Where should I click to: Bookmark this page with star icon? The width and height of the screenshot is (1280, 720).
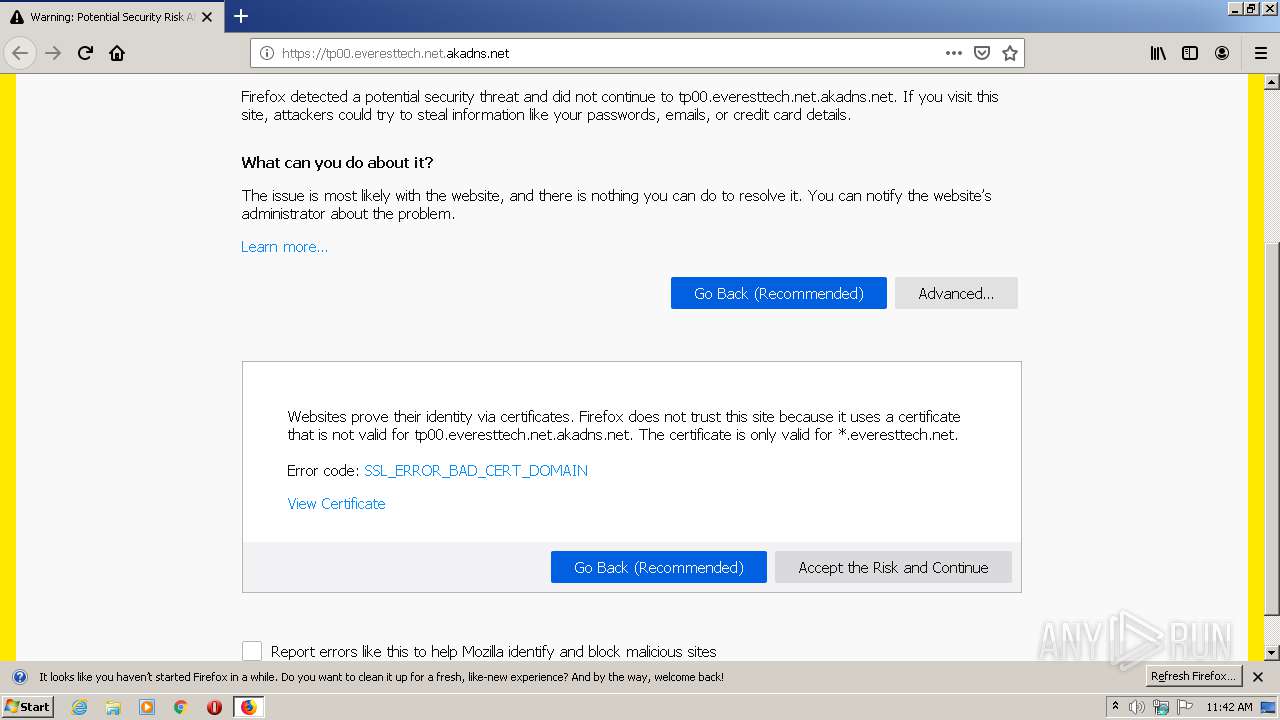[x=1010, y=53]
